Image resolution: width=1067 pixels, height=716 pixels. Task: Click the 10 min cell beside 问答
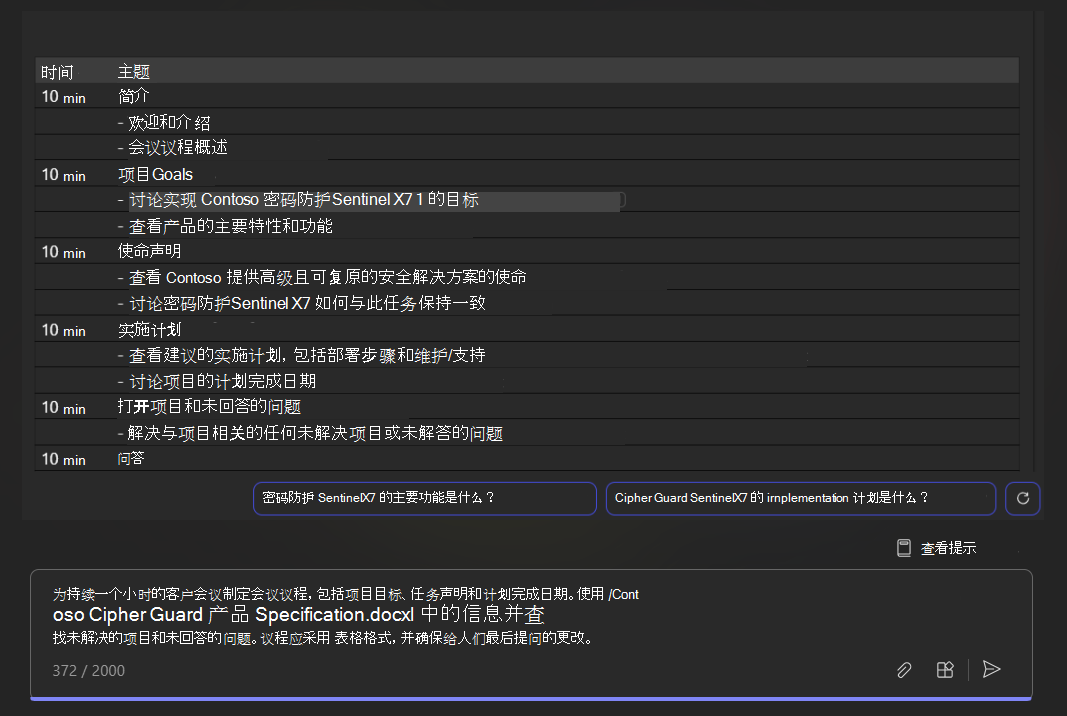tap(63, 459)
